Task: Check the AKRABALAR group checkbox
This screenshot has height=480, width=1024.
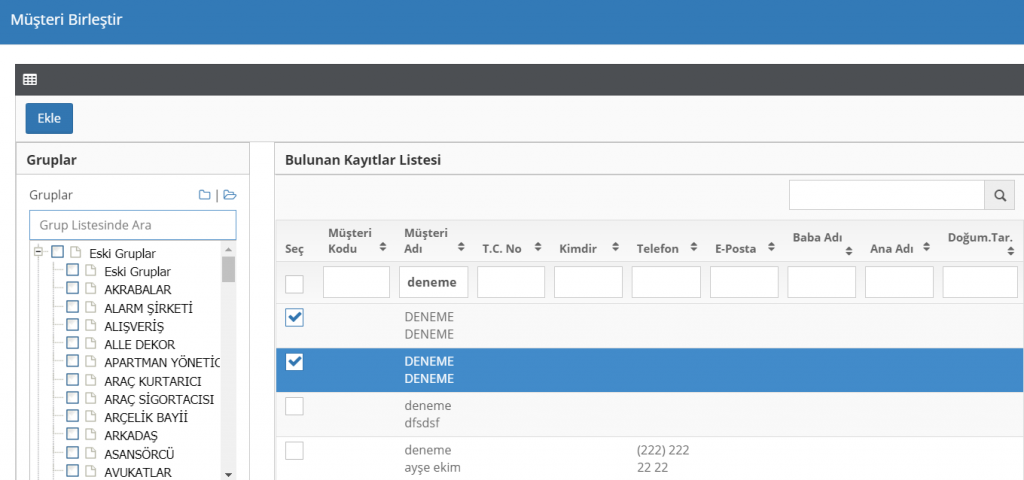Action: 73,289
